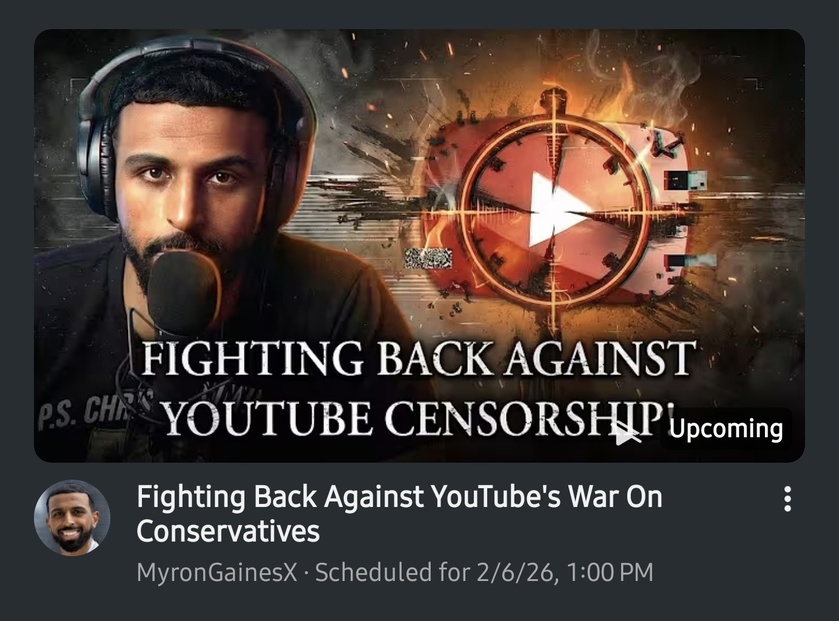Screen dimensions: 839x621
Task: Click the small crossed-out play icon beside Upcoming
Action: [627, 432]
